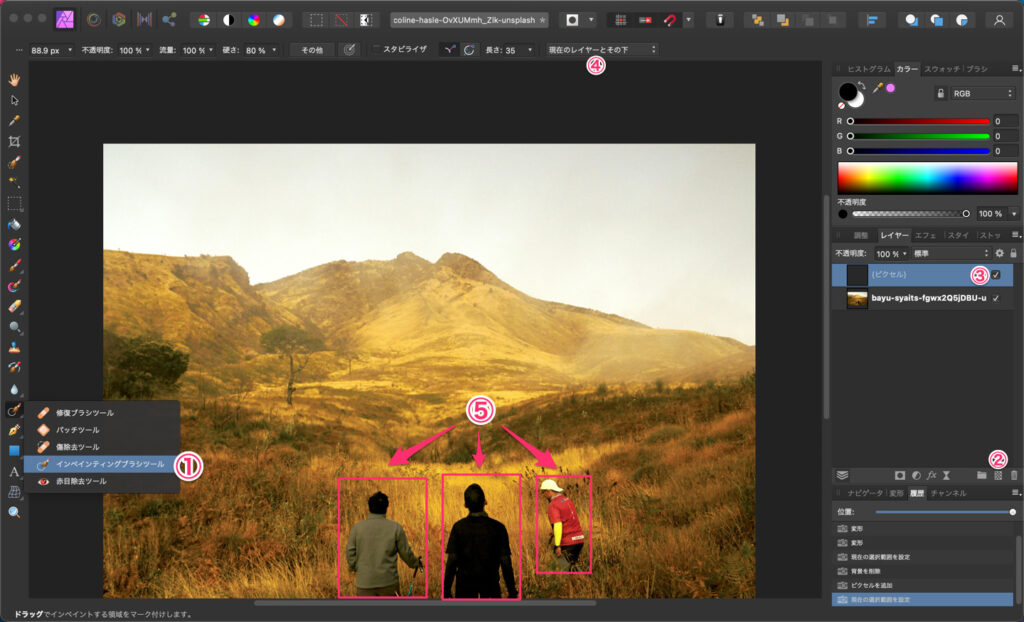Toggle visibility of the bayu-syaits photo layer
The height and width of the screenshot is (622, 1024).
[x=996, y=298]
